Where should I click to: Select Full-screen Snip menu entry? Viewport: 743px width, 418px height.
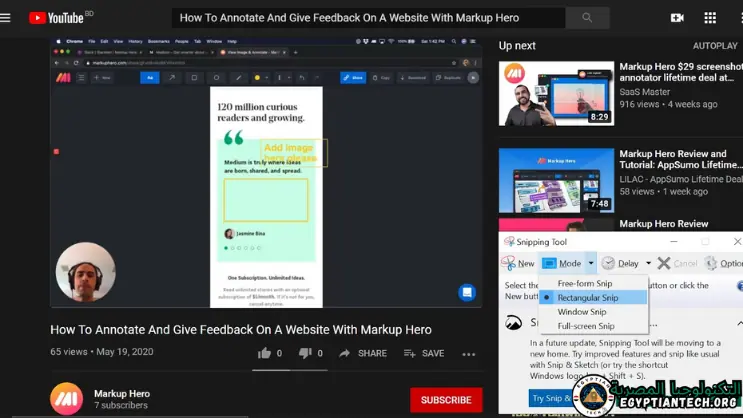coord(586,326)
